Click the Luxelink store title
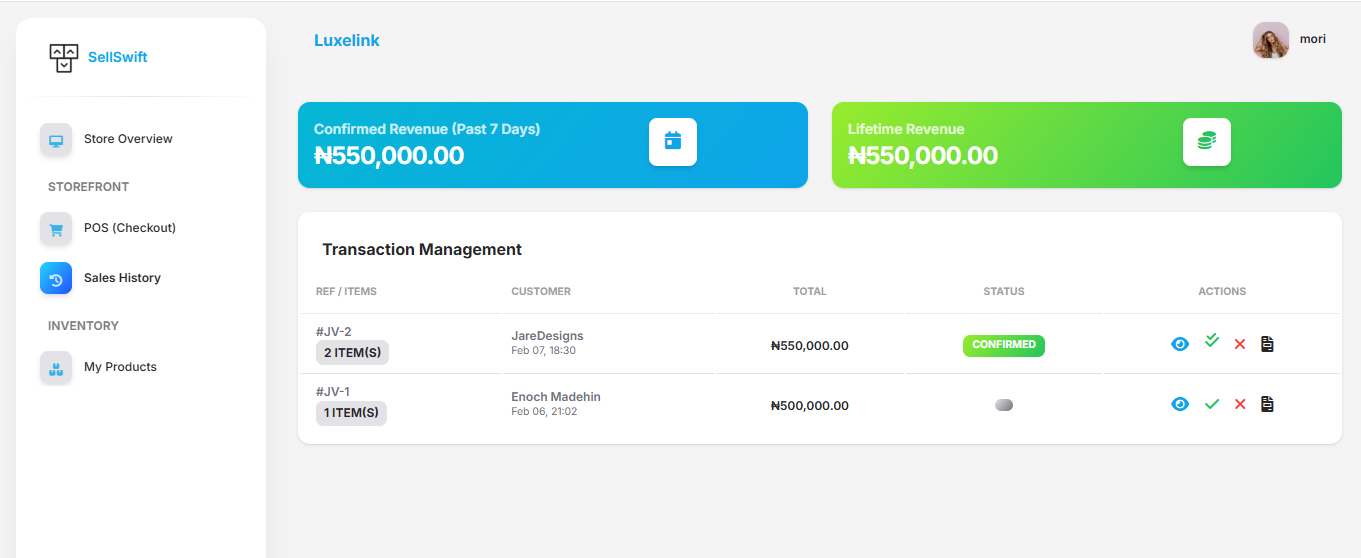The width and height of the screenshot is (1361, 558). [x=347, y=41]
